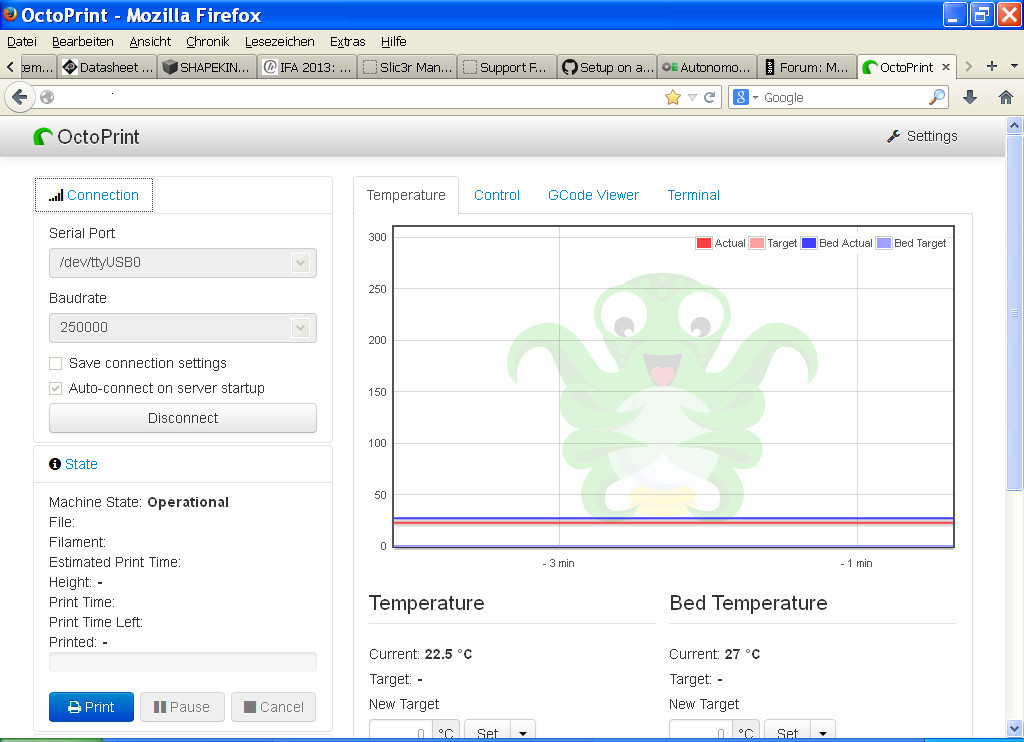Toggle Auto-connect on server startup checkbox
Screen dimensions: 1024x742
(56, 388)
